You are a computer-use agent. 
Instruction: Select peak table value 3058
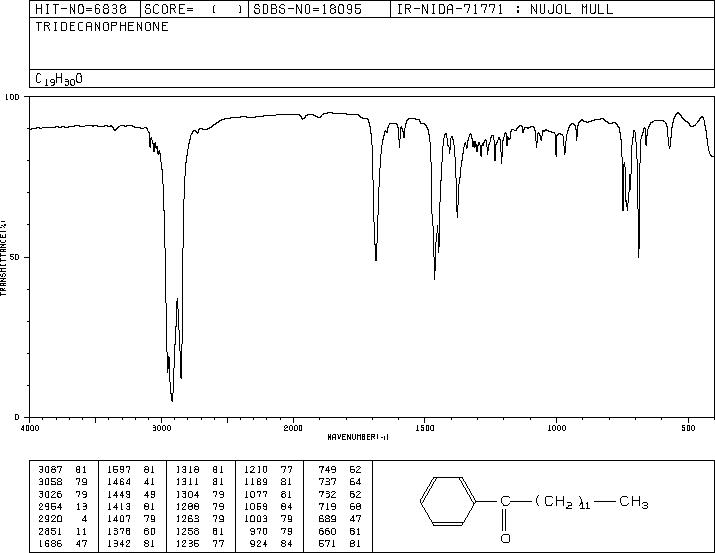point(50,482)
